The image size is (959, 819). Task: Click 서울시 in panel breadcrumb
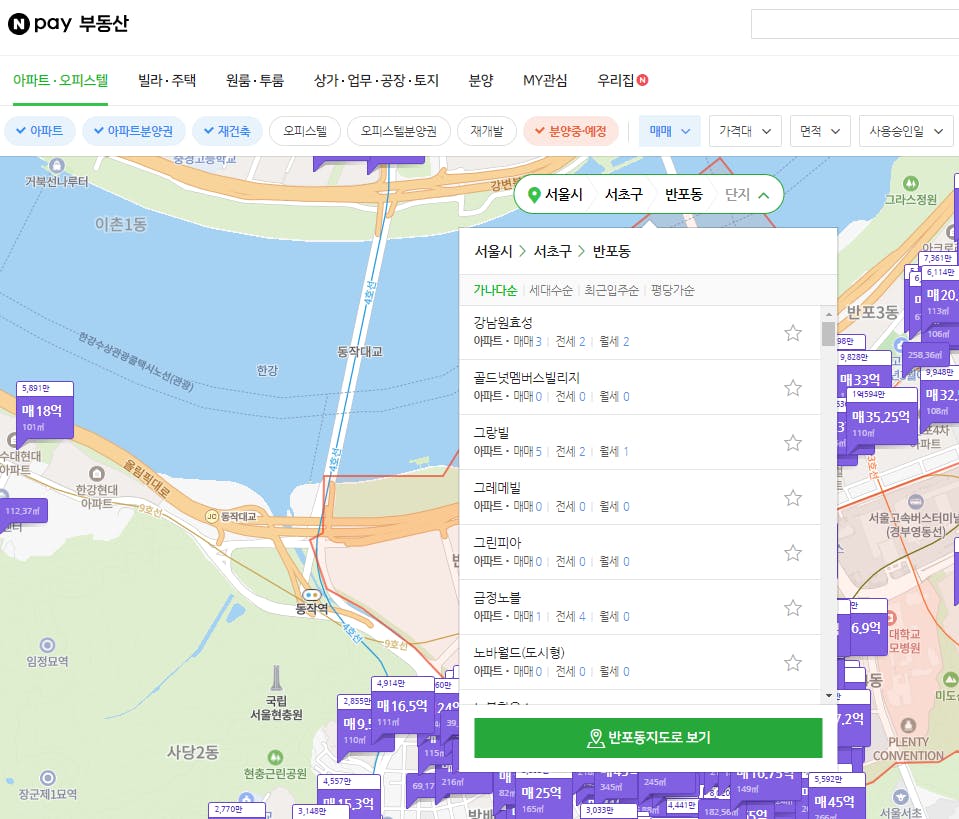(493, 251)
